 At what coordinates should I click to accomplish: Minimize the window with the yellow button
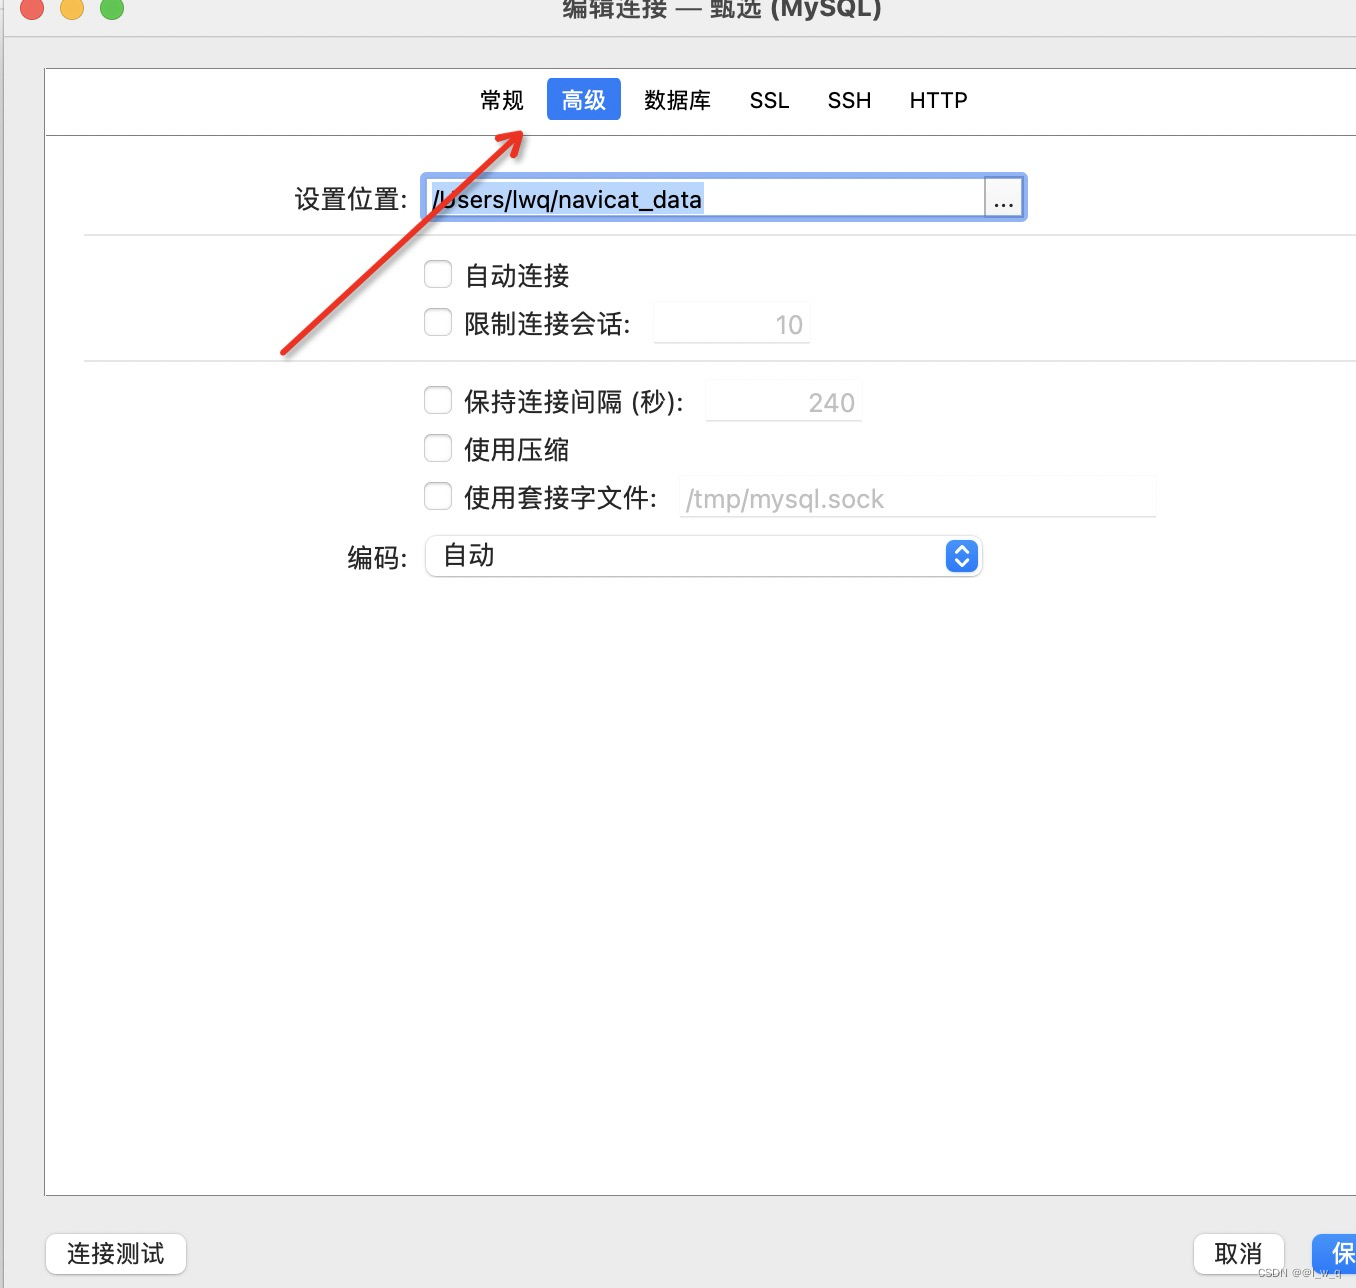(x=72, y=8)
